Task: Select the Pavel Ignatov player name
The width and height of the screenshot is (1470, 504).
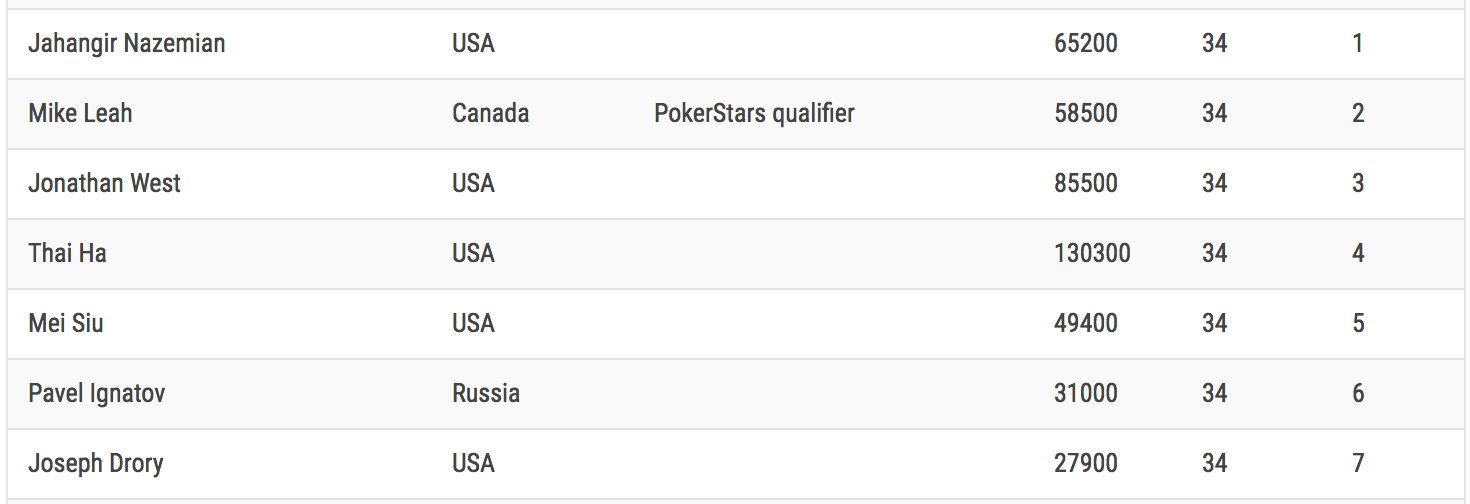Action: (x=97, y=393)
